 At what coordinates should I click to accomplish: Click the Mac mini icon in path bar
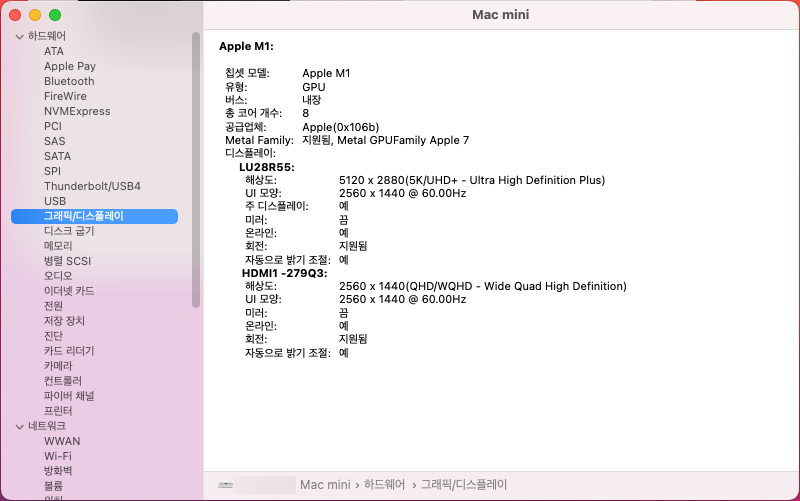(226, 485)
